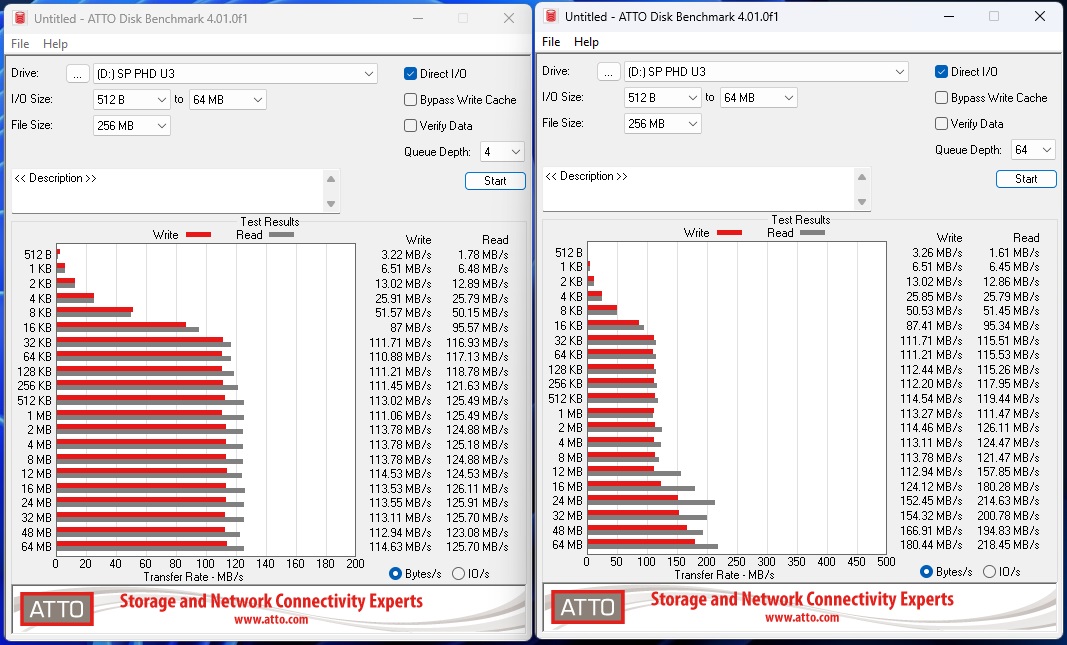
Task: Visit www.atto.com link in left window
Action: point(271,620)
